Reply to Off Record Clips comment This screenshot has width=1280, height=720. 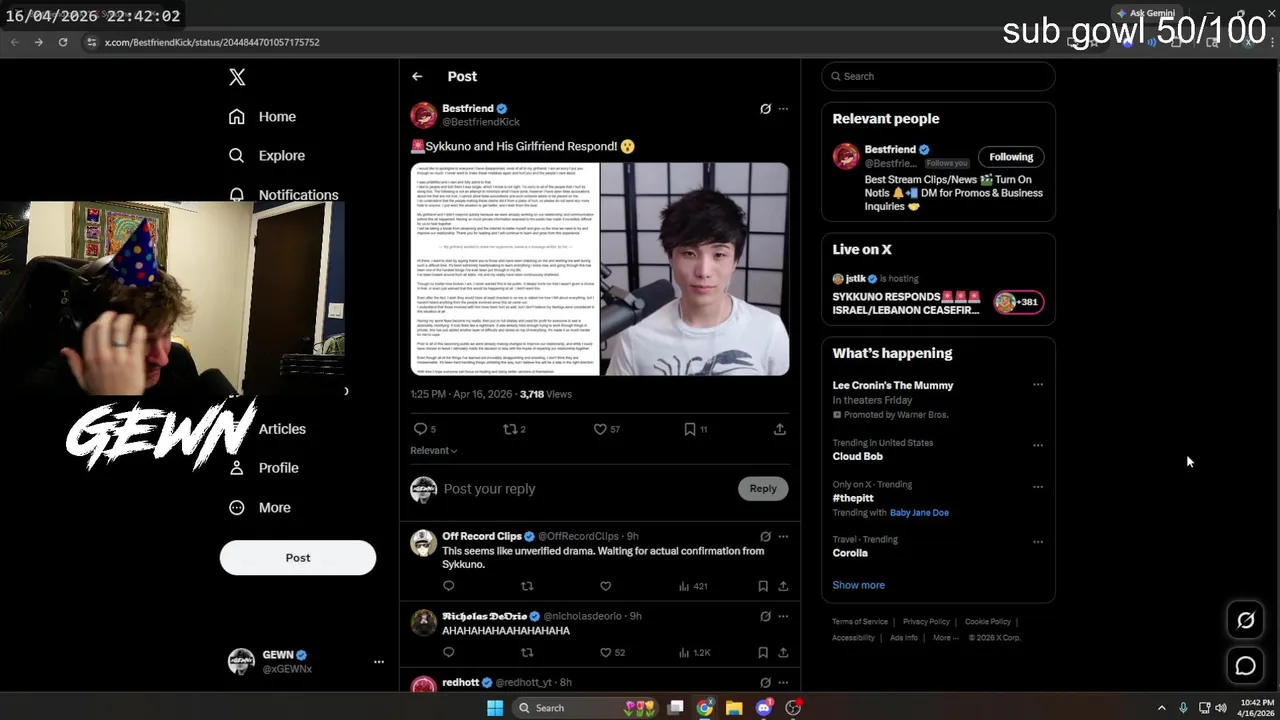[x=448, y=586]
